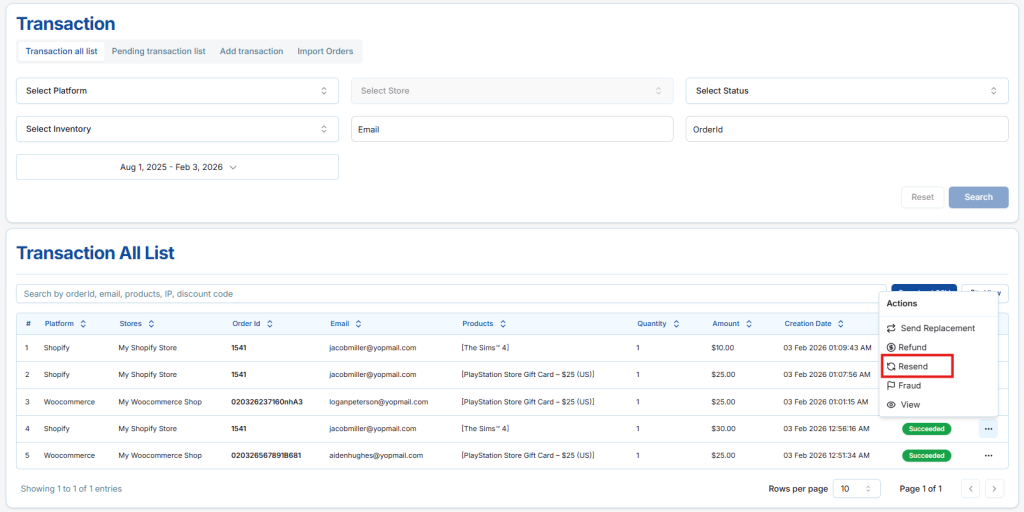Expand the Select Inventory dropdown
Image resolution: width=1024 pixels, height=512 pixels.
(177, 129)
